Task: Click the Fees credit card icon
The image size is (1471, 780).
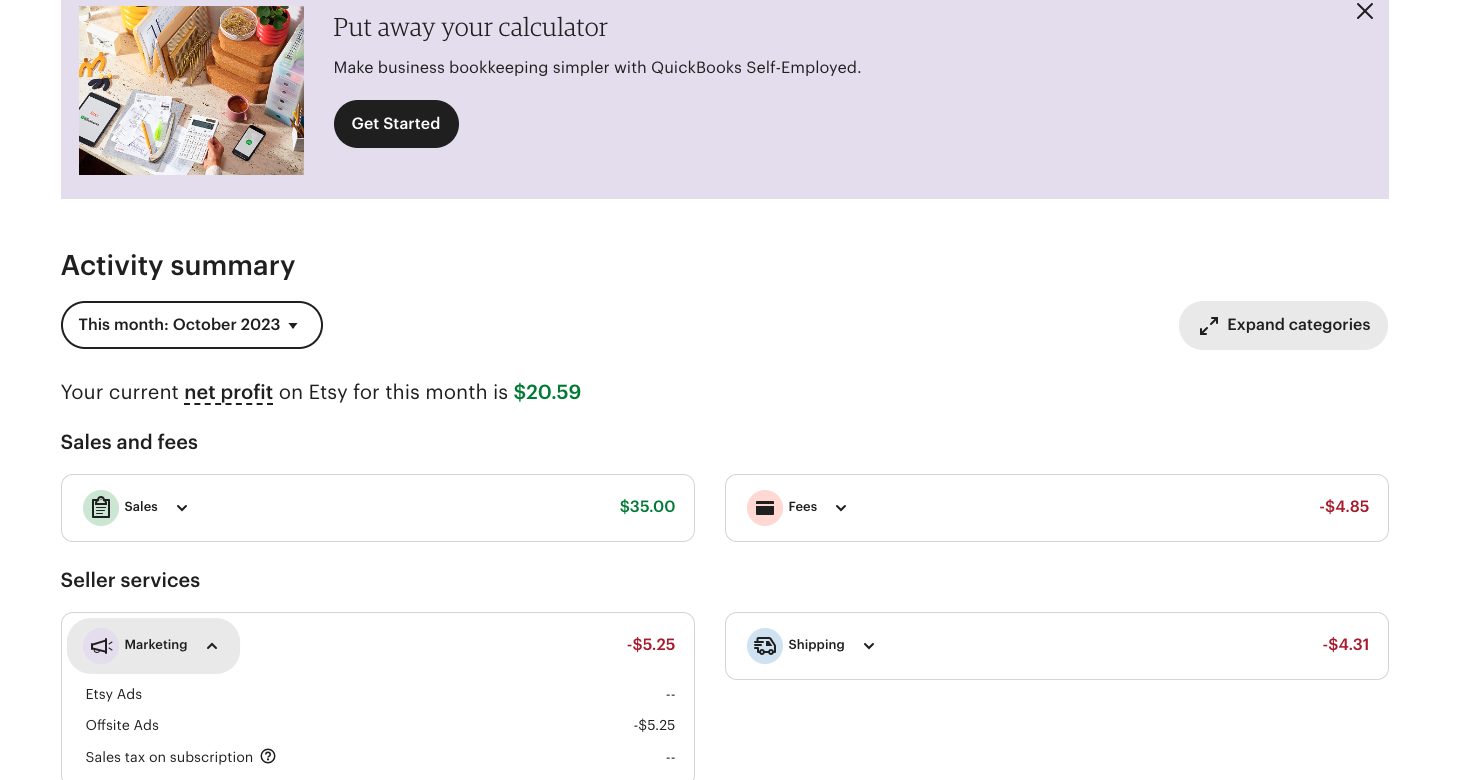Action: click(x=765, y=508)
